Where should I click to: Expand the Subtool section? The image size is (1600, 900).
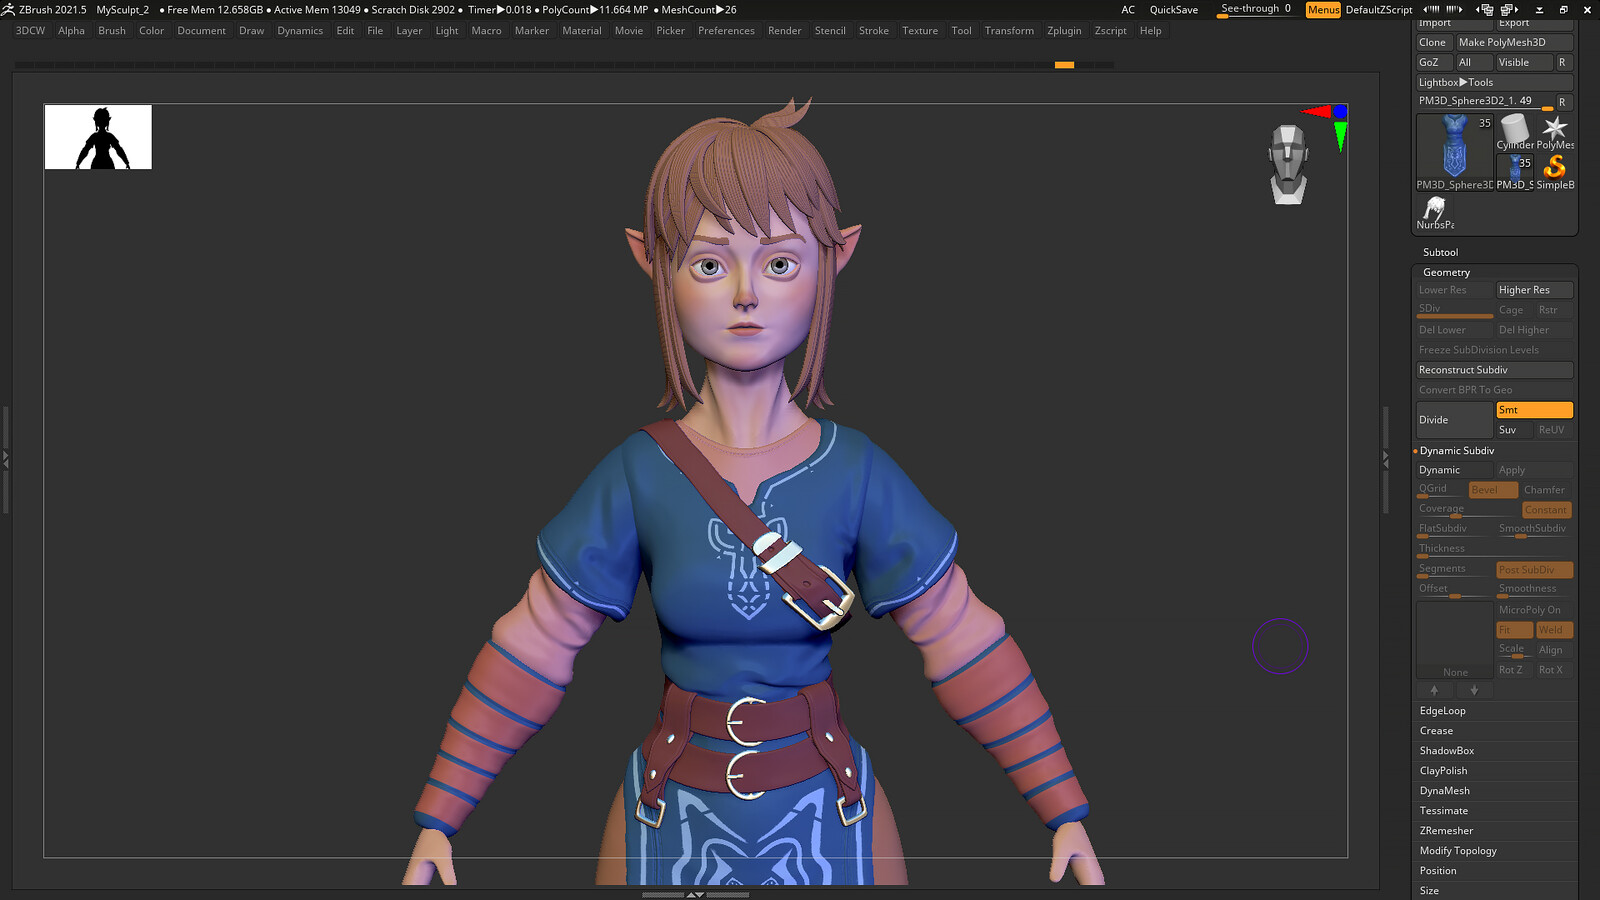[1440, 252]
